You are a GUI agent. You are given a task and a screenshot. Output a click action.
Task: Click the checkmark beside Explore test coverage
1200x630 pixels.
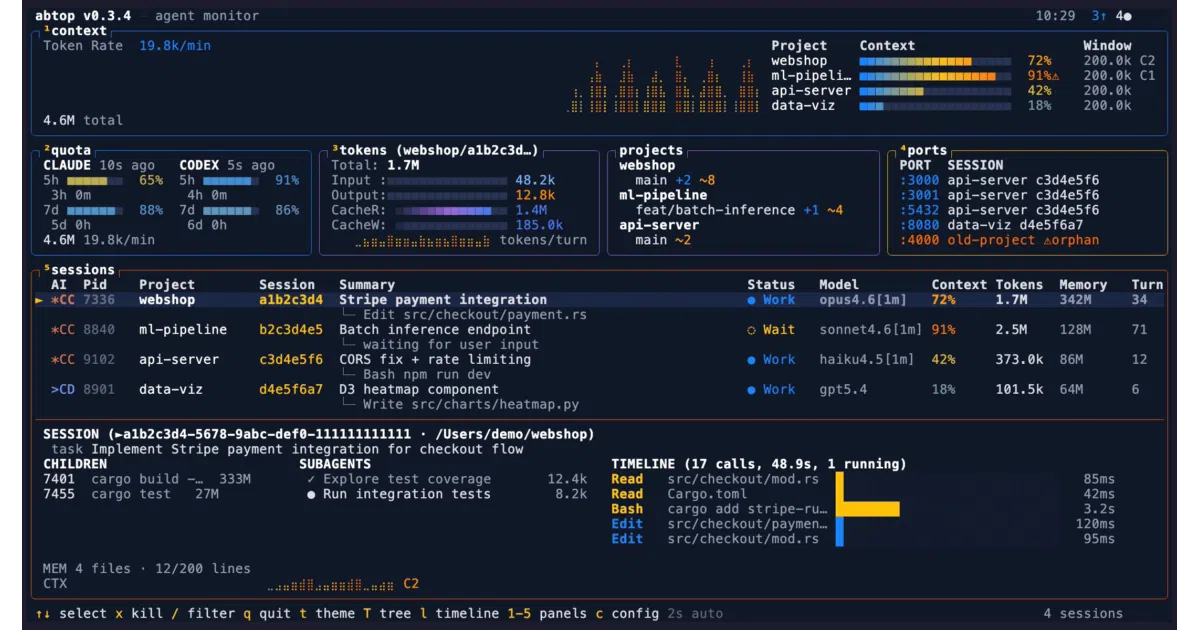312,479
